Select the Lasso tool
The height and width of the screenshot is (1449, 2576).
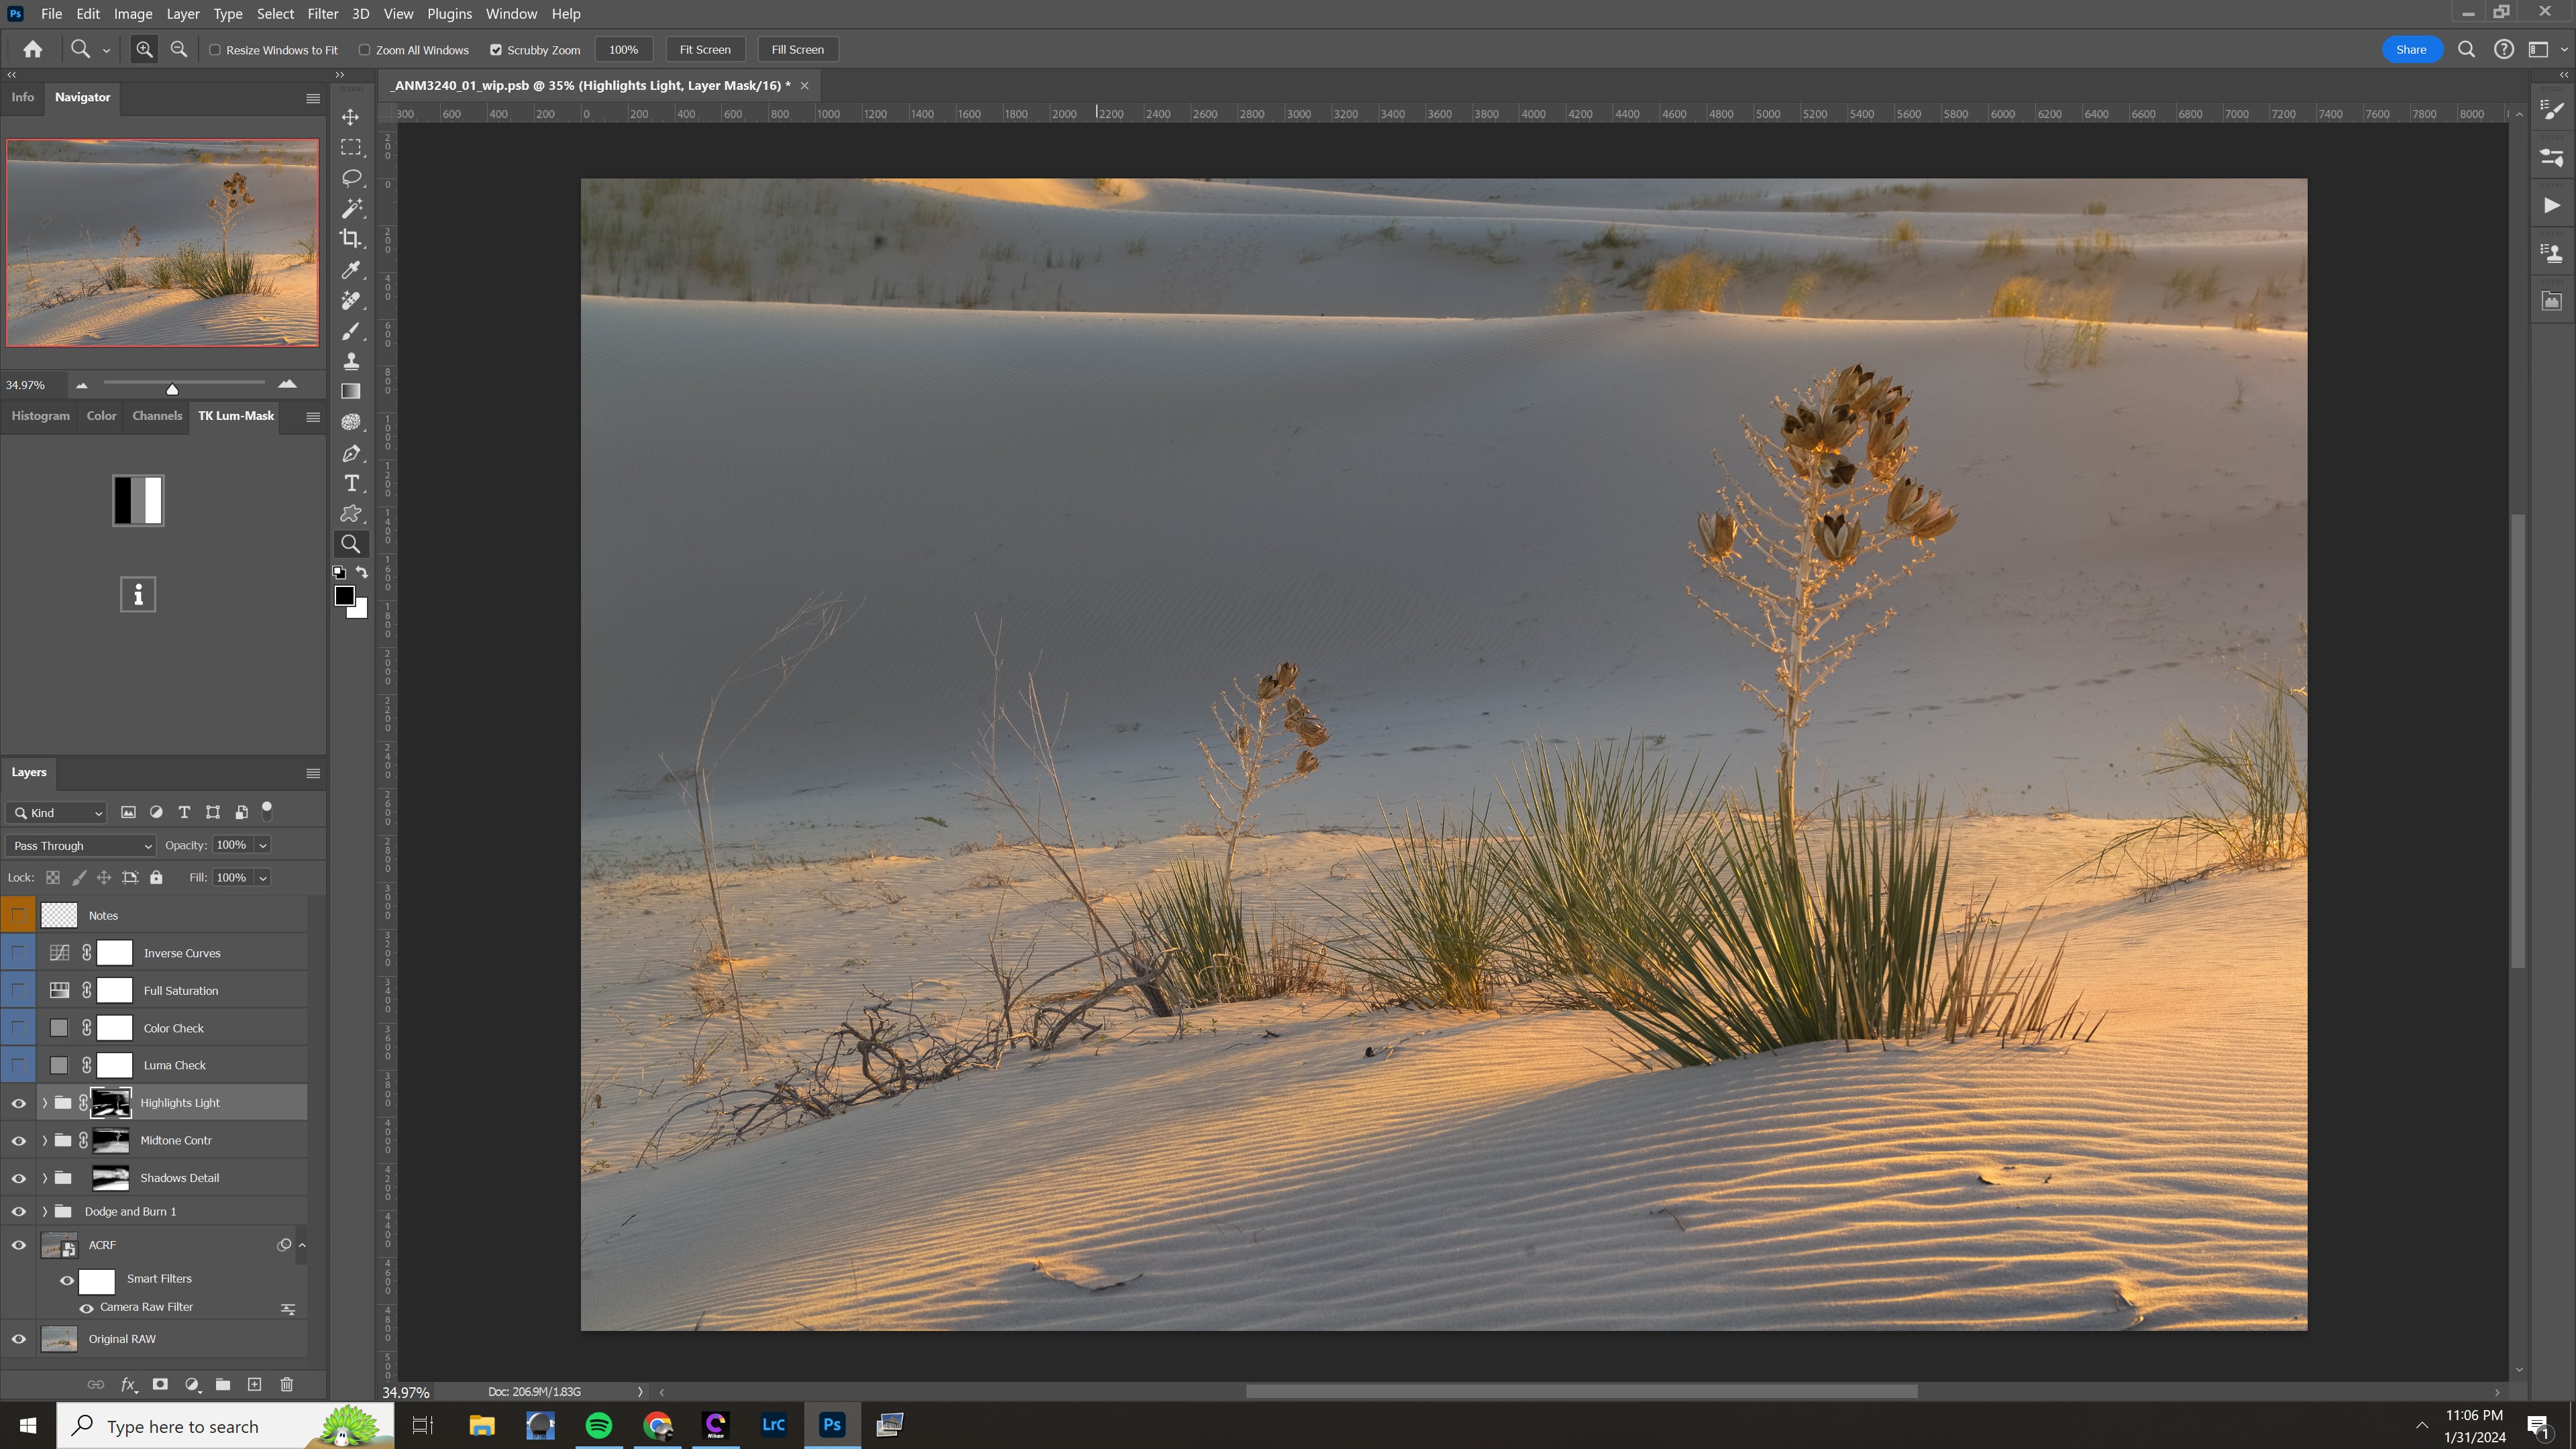(351, 178)
